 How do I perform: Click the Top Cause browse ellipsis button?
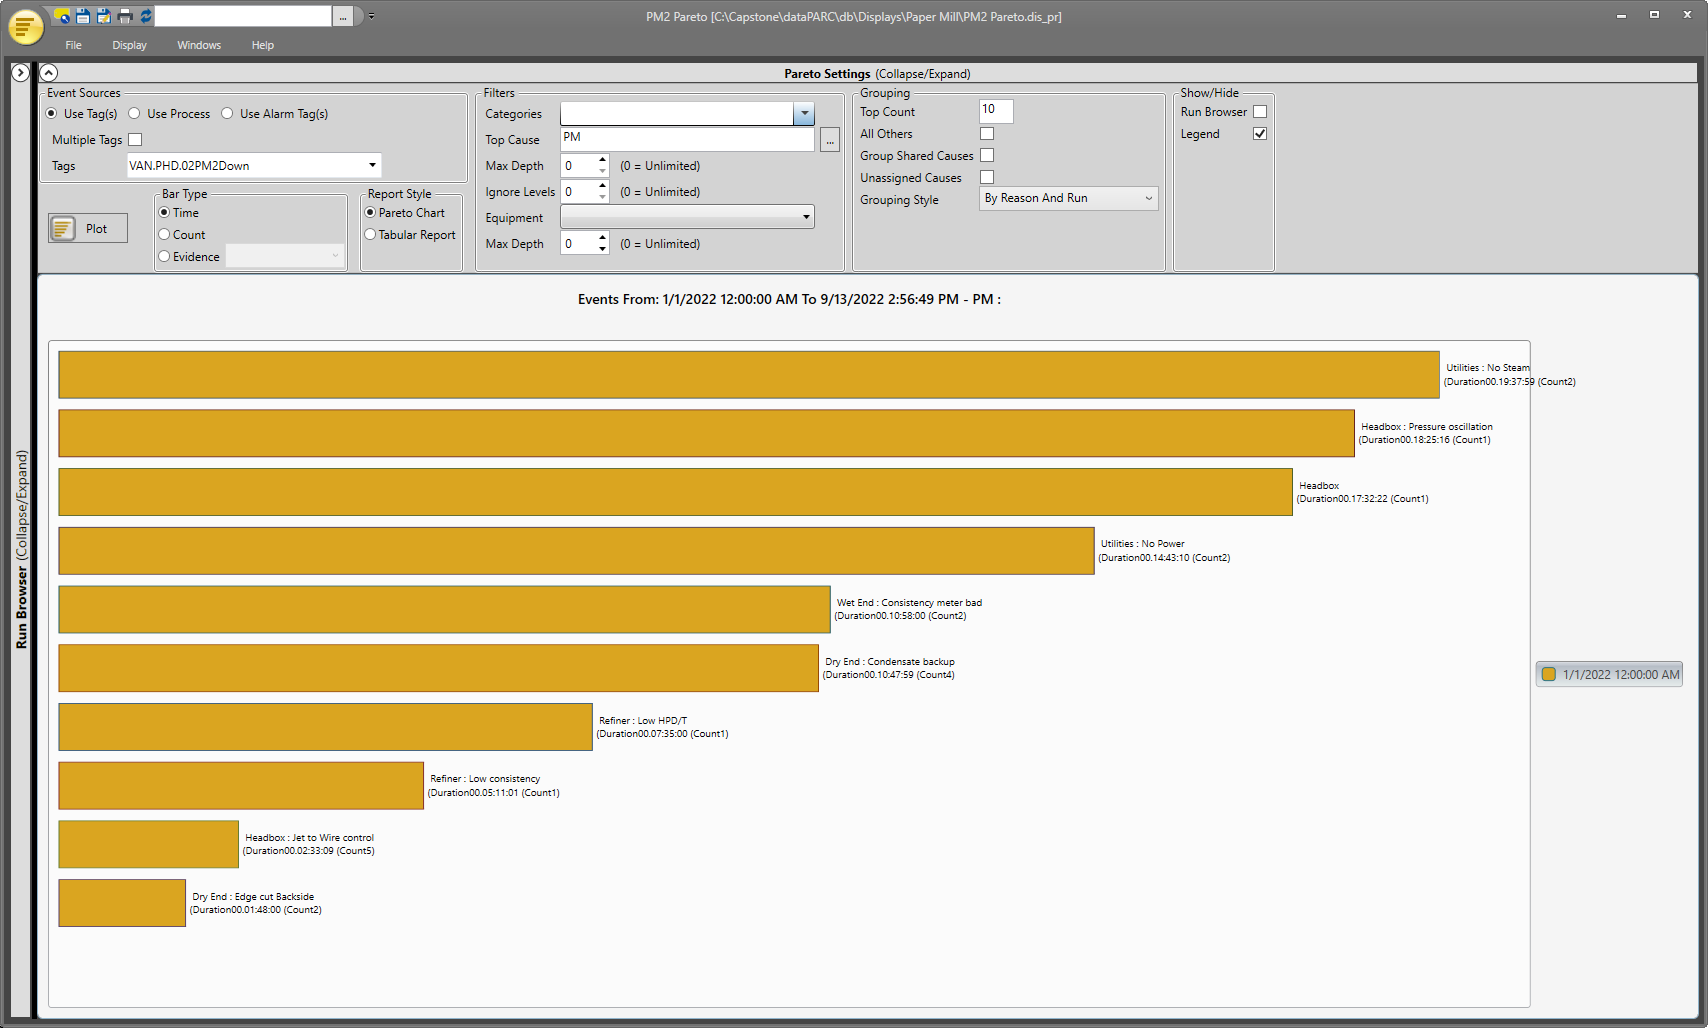tap(830, 141)
